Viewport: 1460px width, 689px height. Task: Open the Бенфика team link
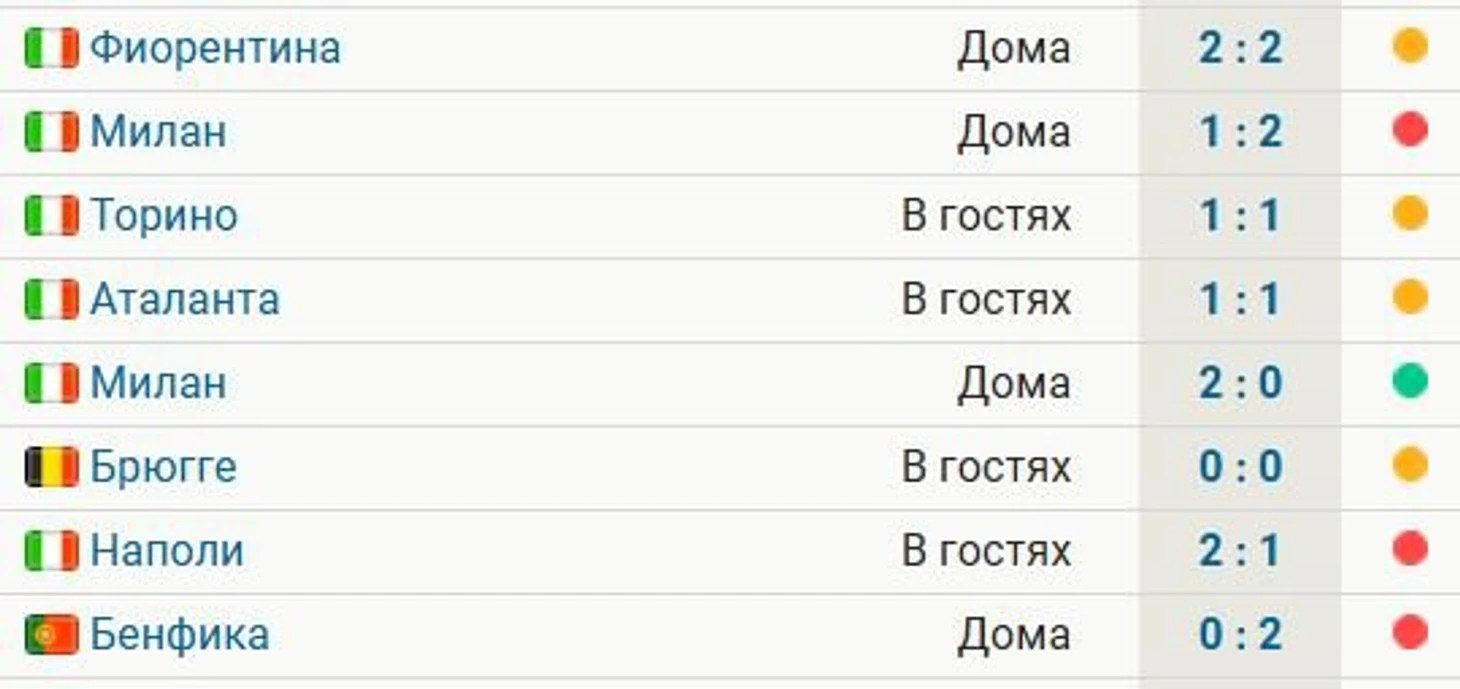click(180, 635)
